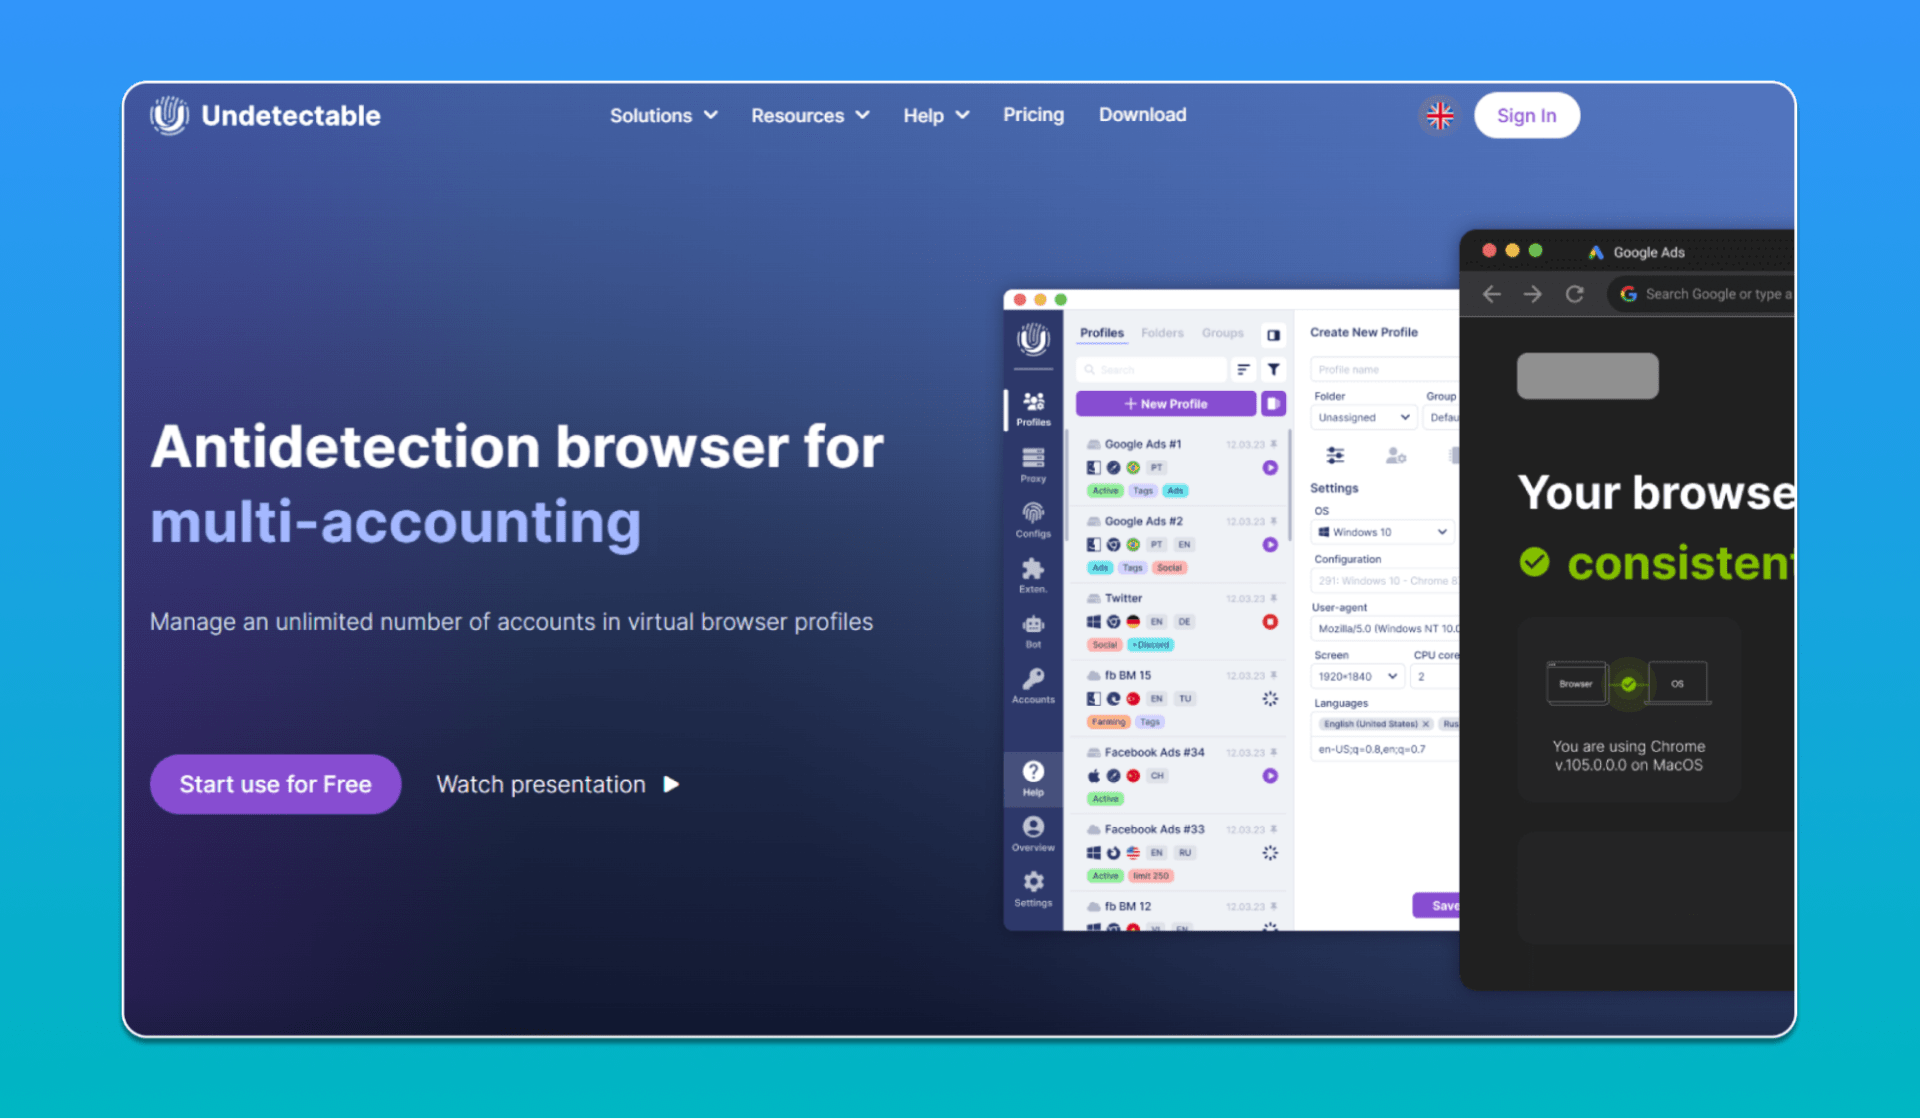Toggle active status on Facebook Ads #33

[1105, 874]
